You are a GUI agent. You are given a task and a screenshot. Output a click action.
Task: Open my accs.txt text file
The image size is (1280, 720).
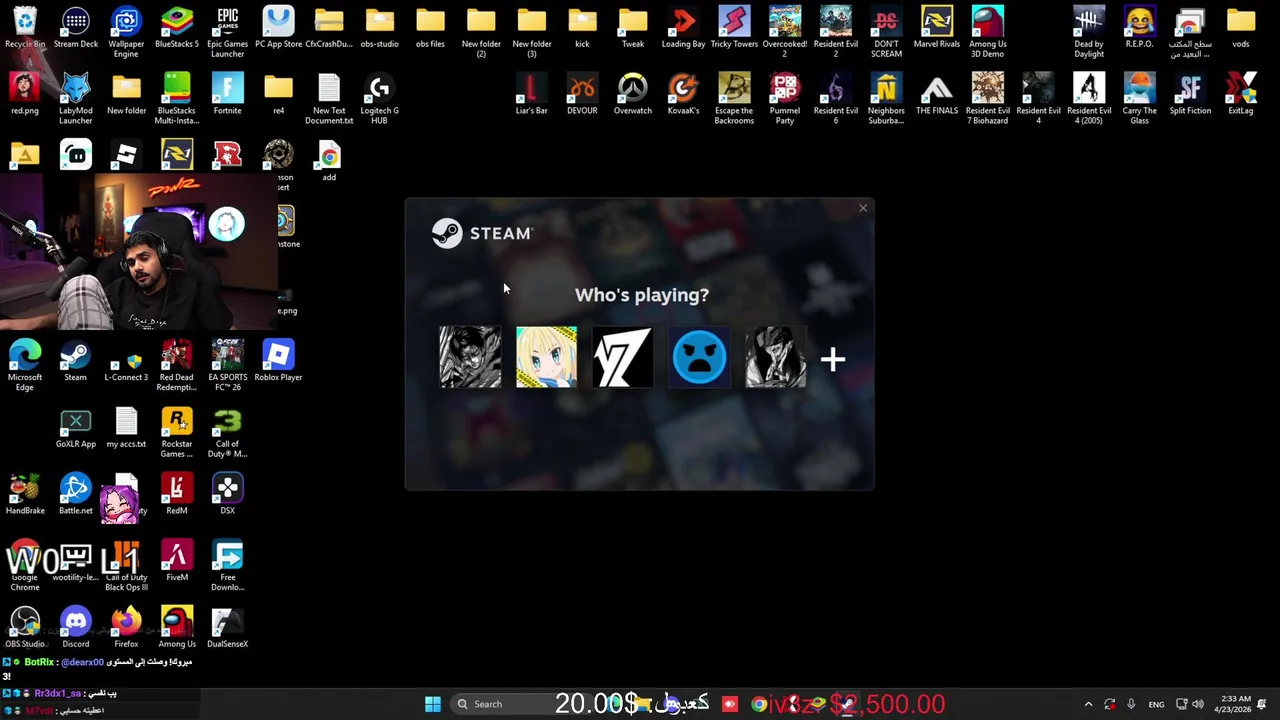coord(126,427)
